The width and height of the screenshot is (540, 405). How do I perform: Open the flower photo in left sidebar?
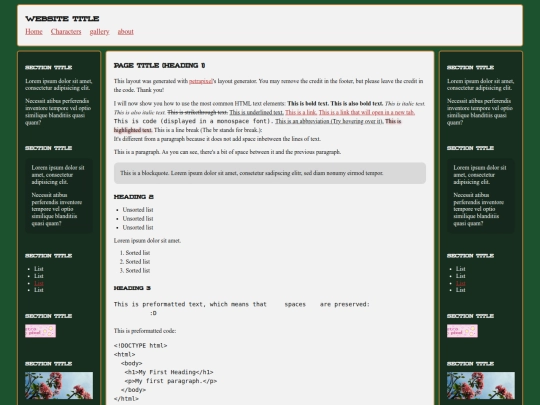(59, 385)
